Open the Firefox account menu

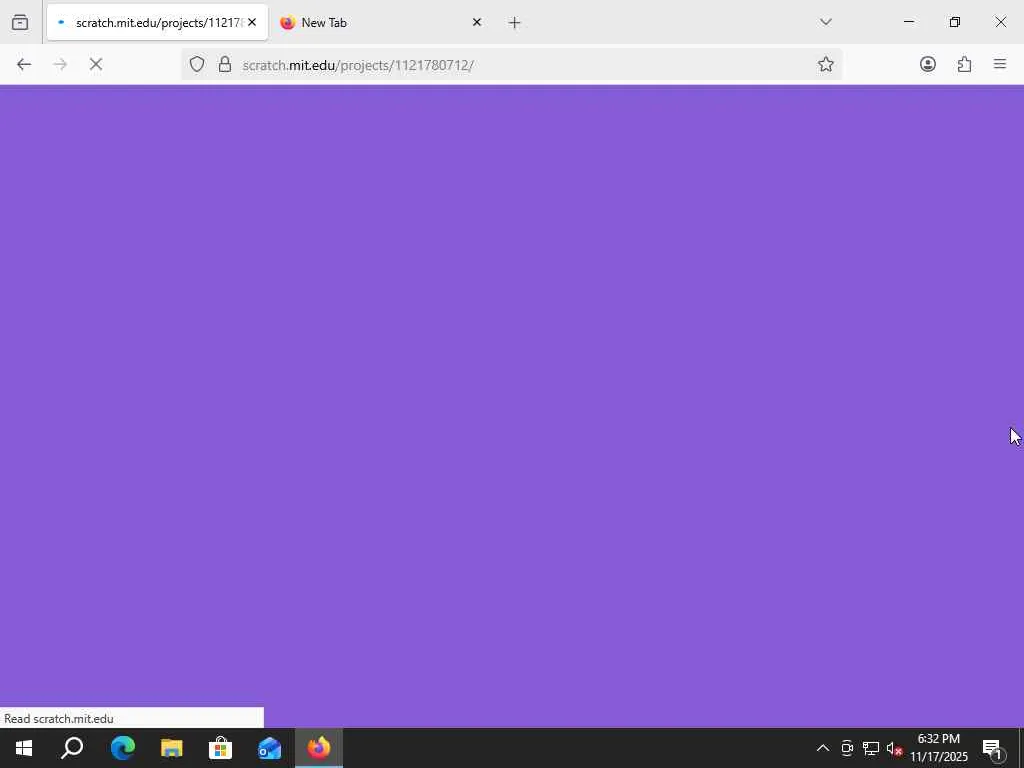927,64
